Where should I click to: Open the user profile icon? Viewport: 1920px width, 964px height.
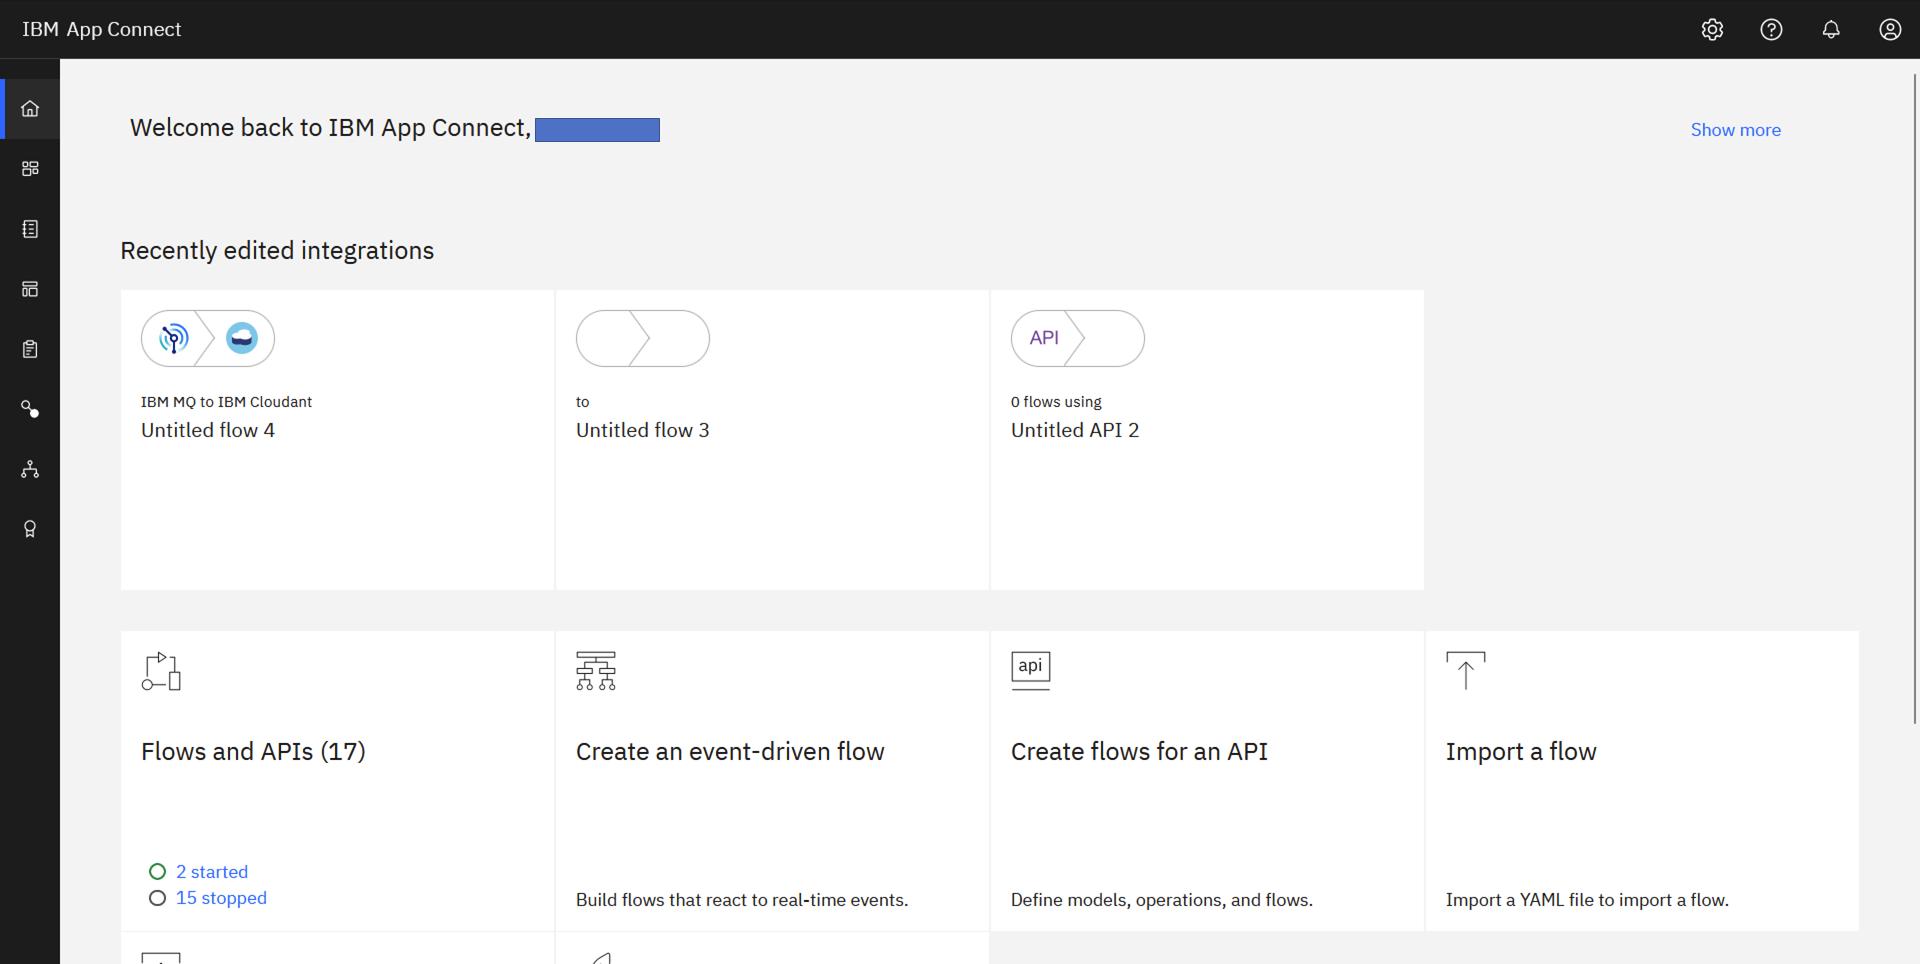click(x=1890, y=30)
